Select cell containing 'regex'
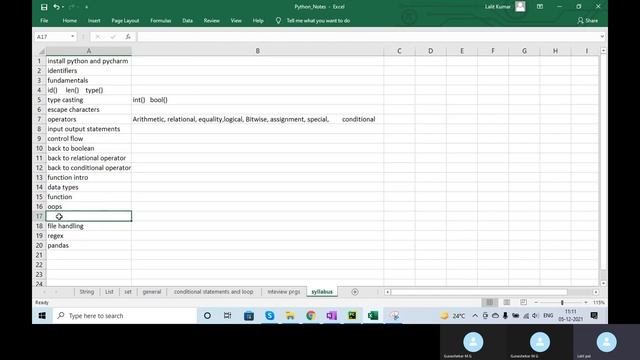 pos(88,236)
